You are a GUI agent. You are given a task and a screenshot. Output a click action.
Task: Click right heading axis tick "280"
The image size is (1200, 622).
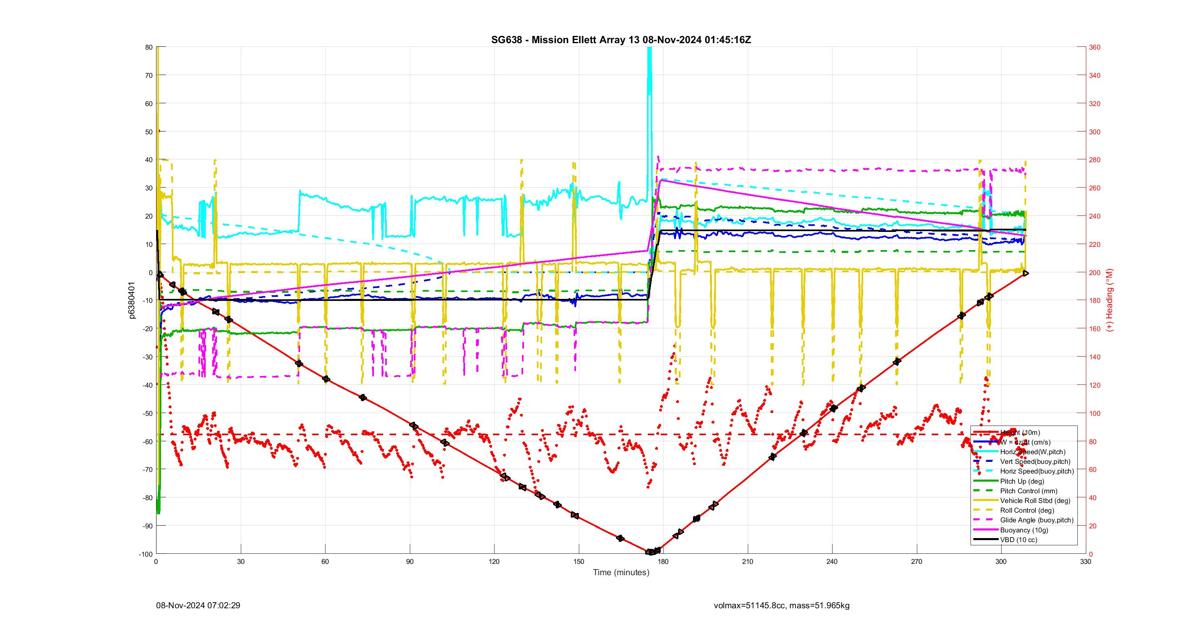[1095, 160]
